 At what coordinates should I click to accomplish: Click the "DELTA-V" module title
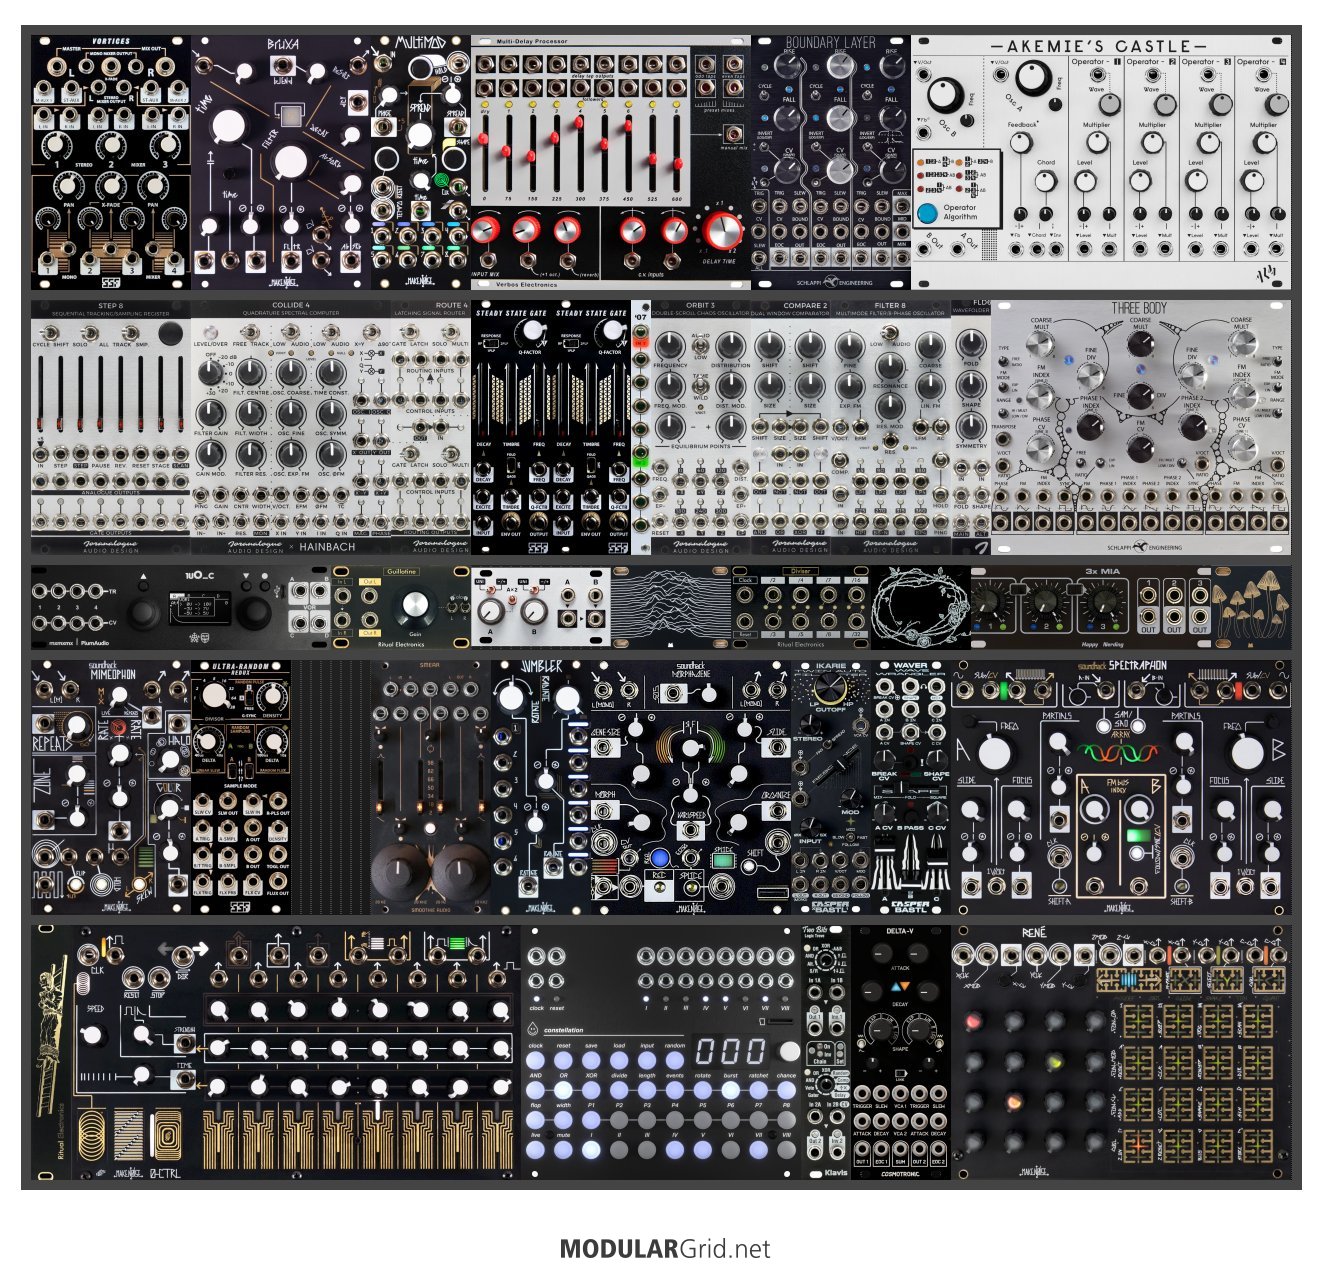click(x=899, y=932)
